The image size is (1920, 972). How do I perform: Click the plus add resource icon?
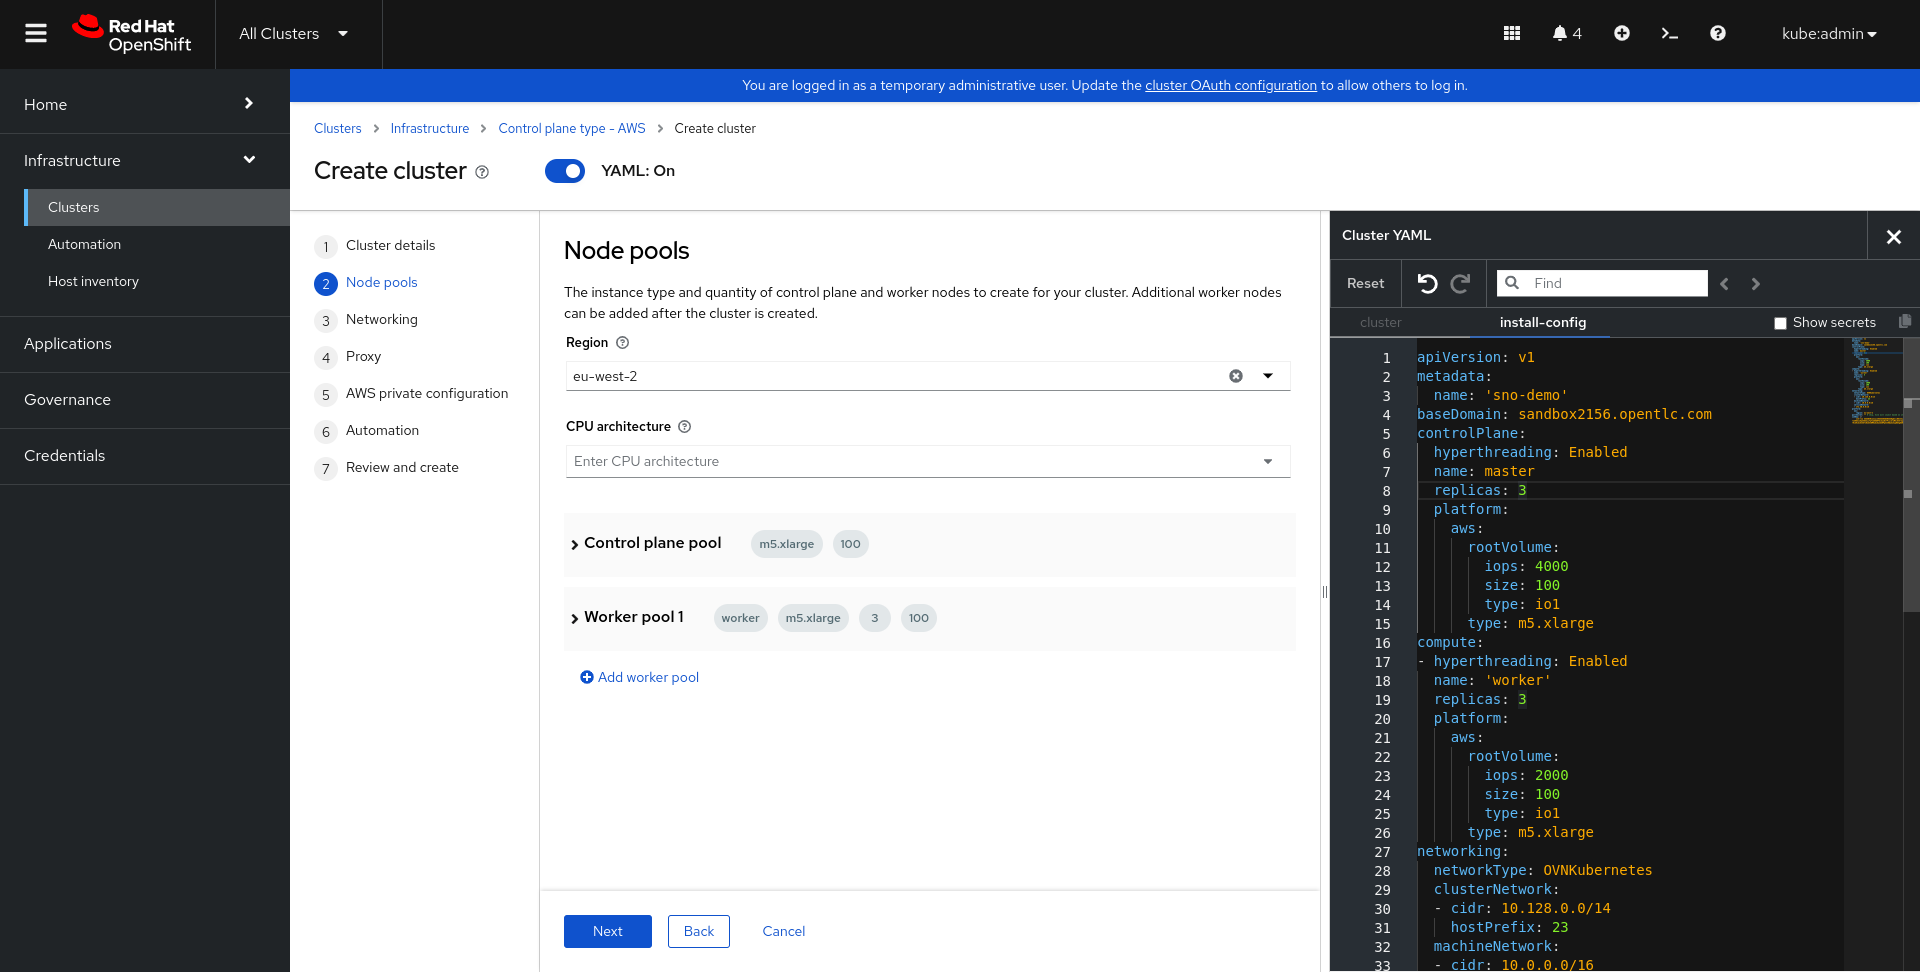coord(1622,33)
